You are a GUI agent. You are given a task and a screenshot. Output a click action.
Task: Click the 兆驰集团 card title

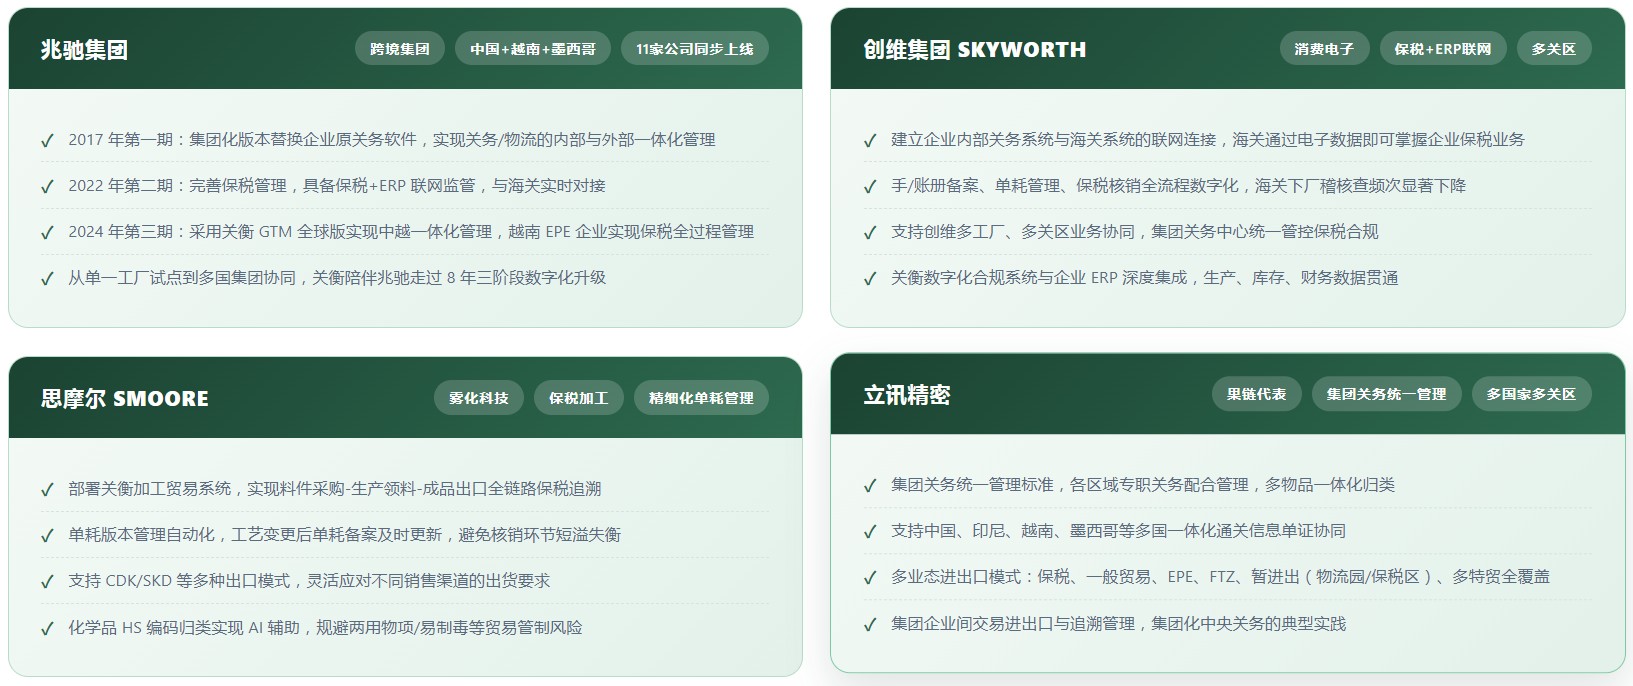point(84,50)
